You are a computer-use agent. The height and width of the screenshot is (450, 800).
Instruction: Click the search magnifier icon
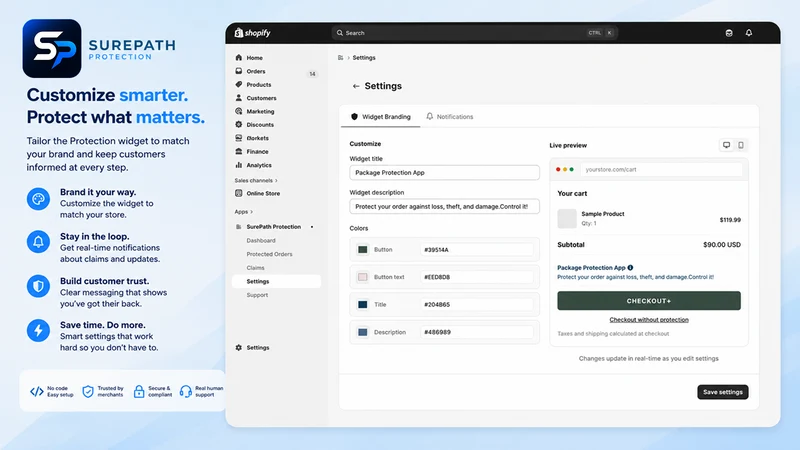point(340,33)
